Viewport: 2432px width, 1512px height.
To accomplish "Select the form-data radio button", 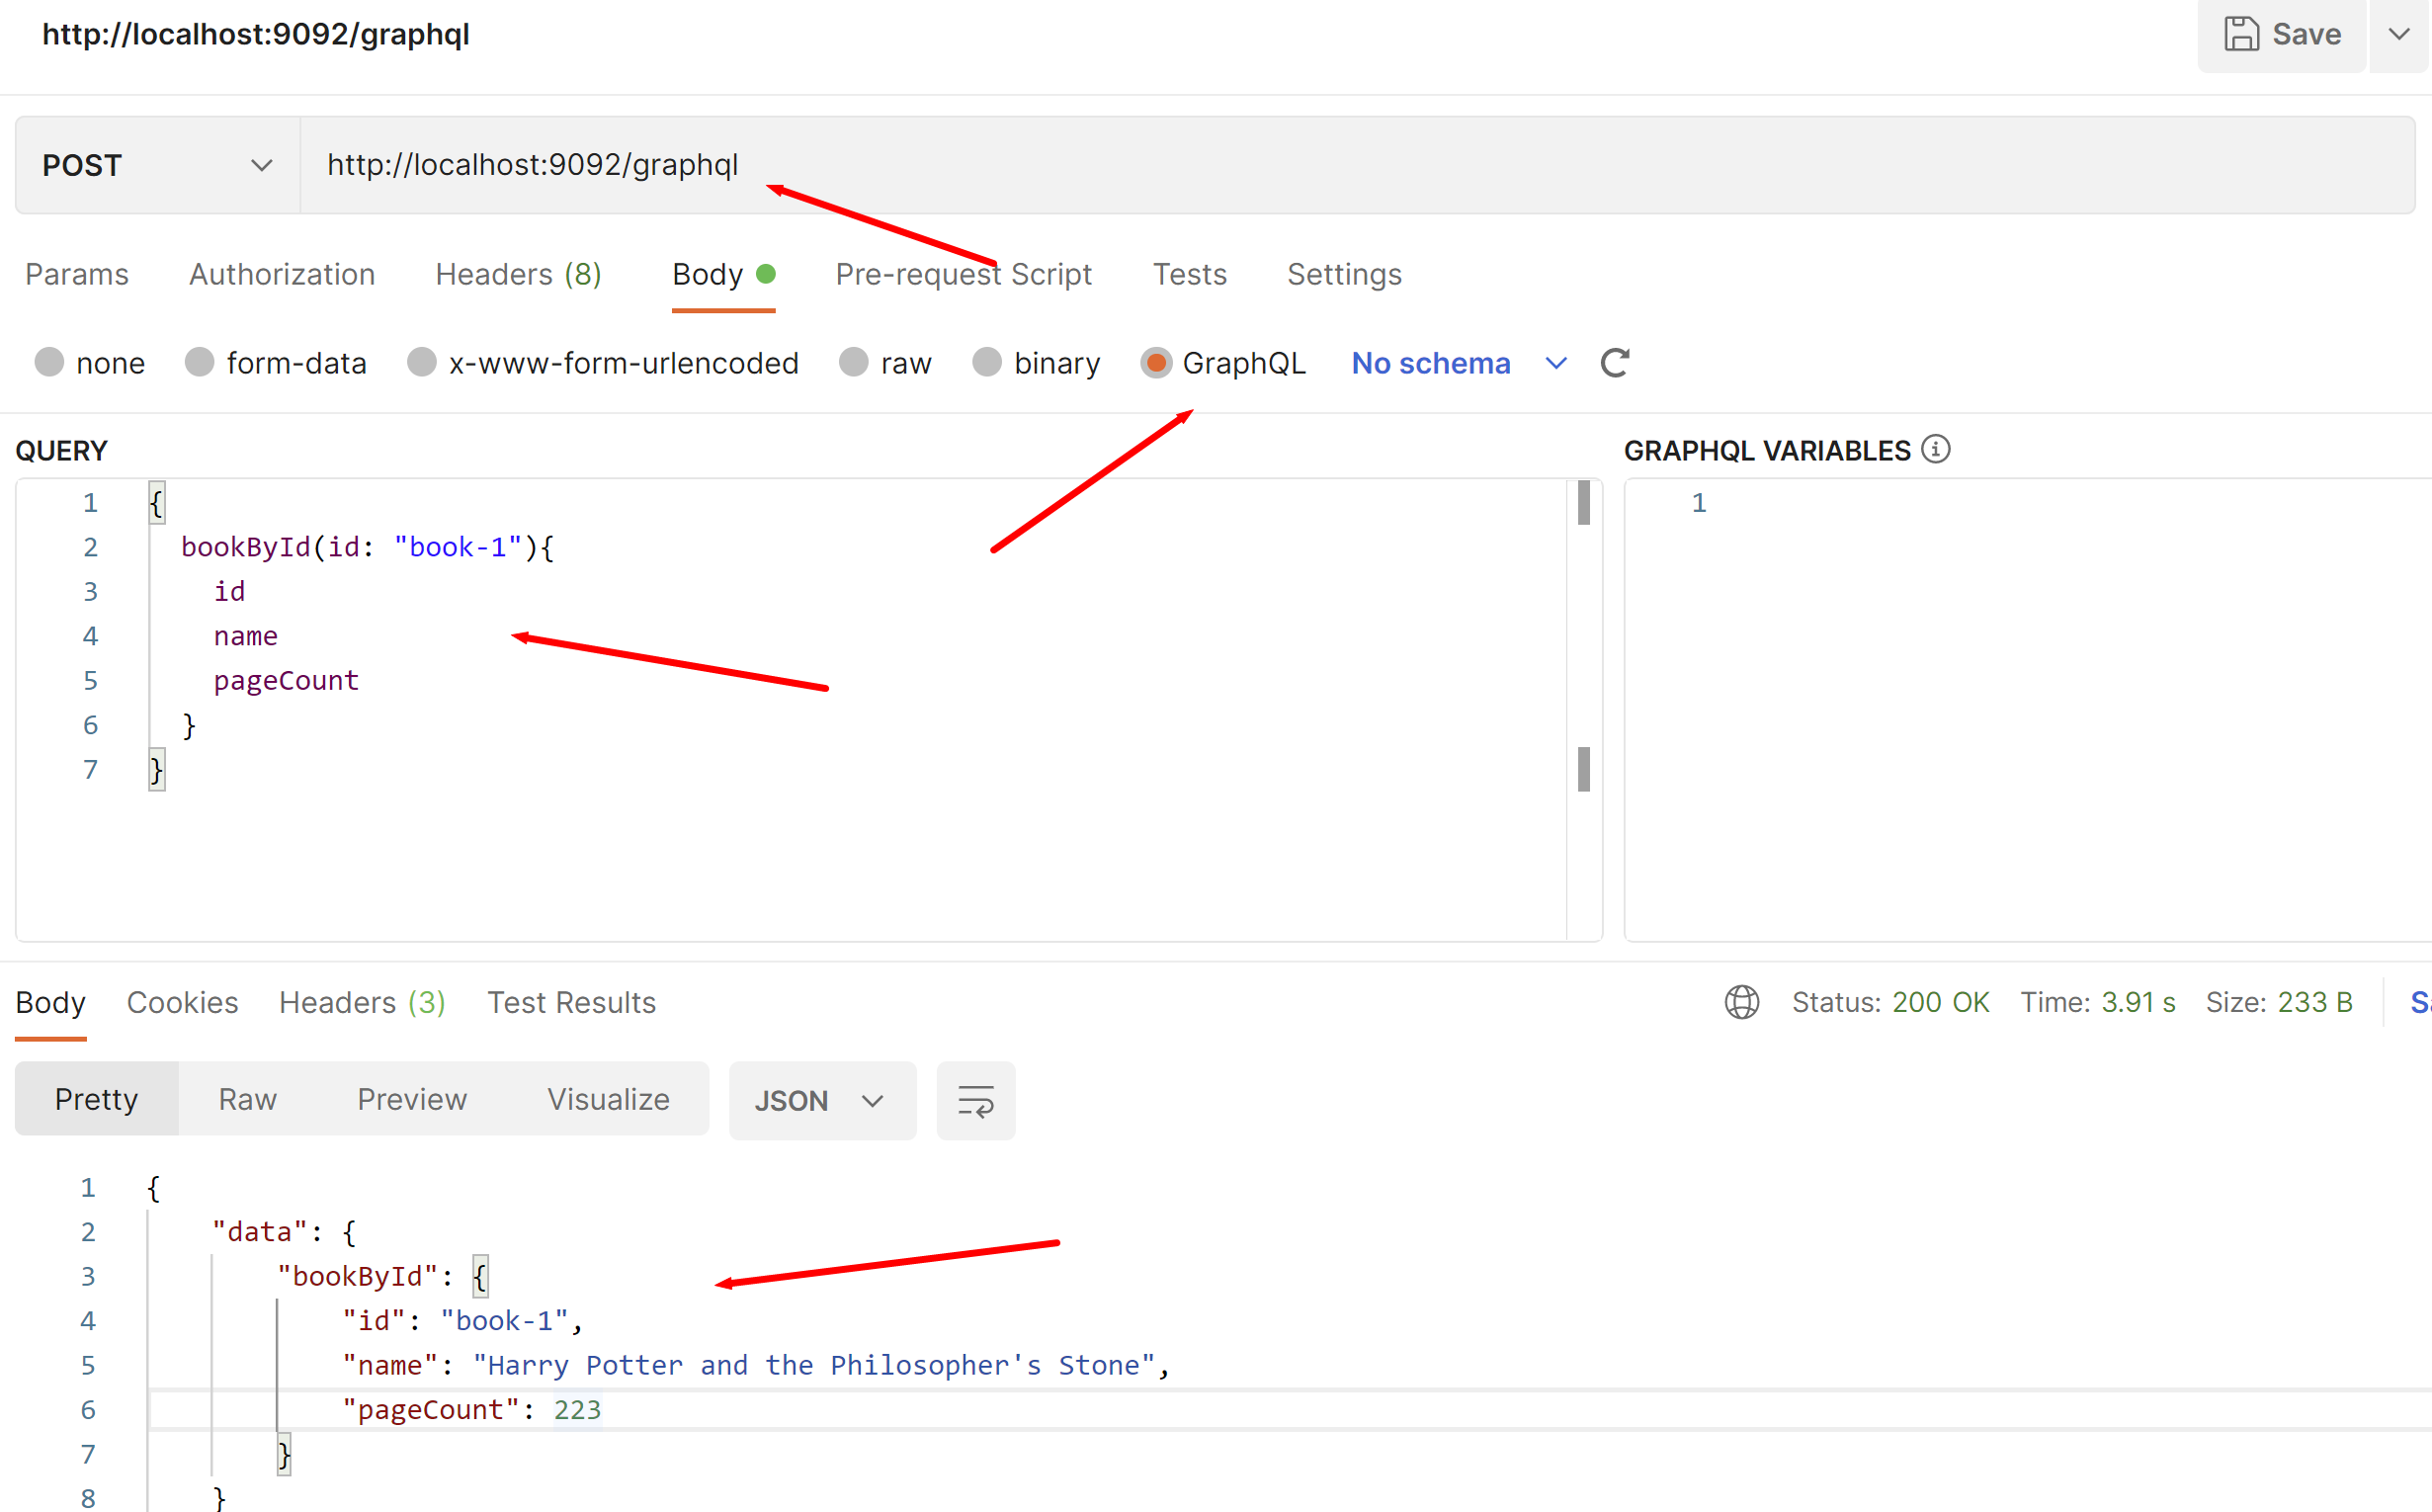I will coord(199,362).
